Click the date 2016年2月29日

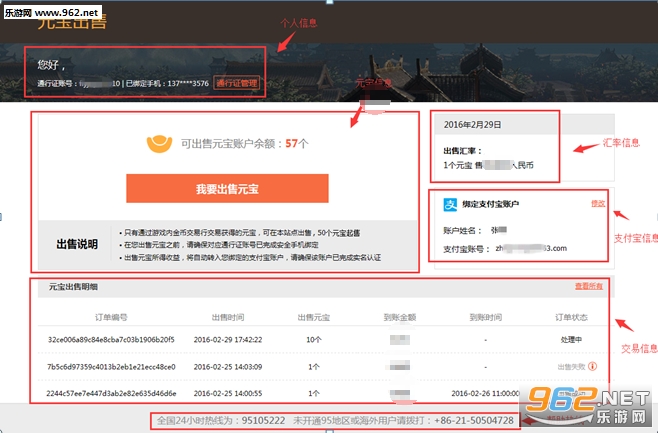pyautogui.click(x=472, y=125)
